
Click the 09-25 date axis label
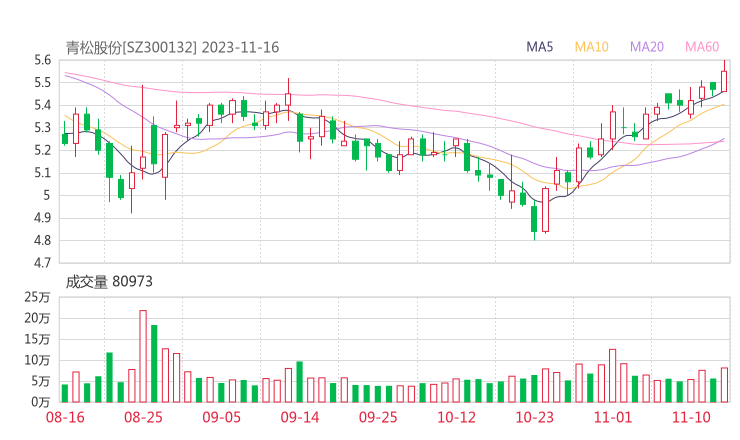click(378, 417)
